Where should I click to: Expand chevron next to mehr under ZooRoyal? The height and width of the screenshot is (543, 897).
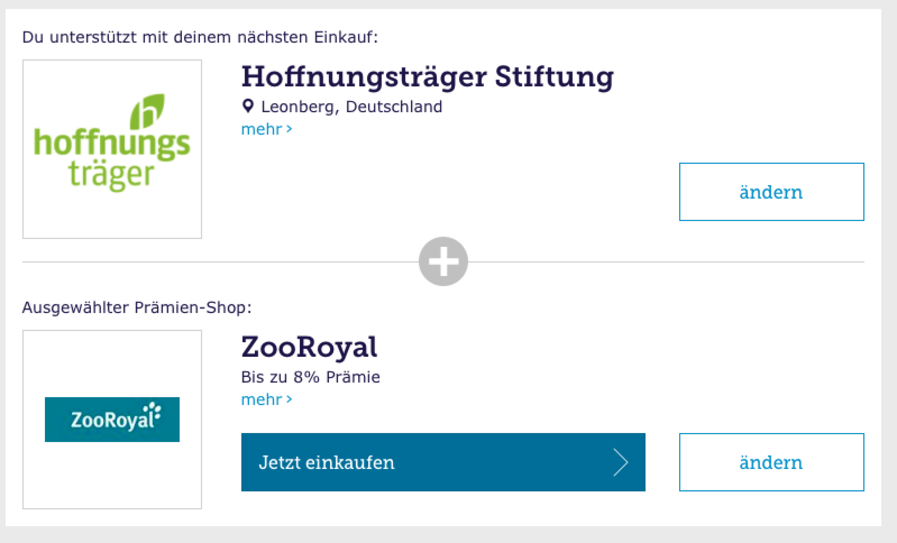point(289,400)
